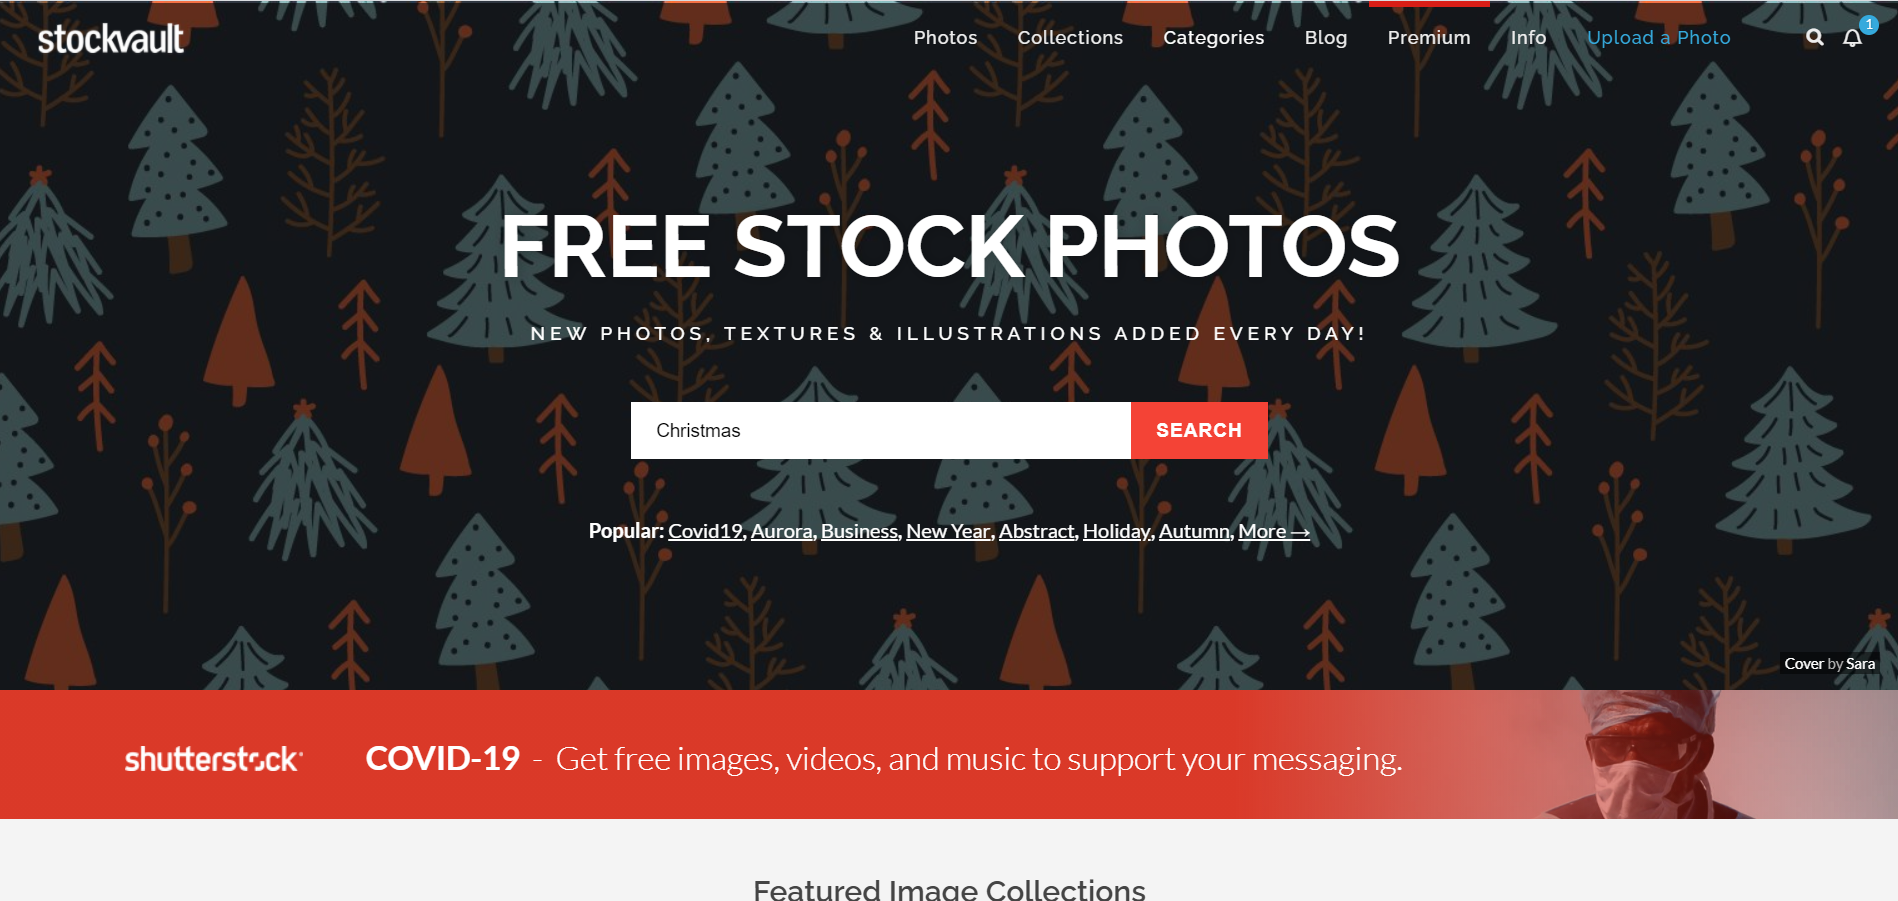
Task: Open the Premium tab
Action: [x=1429, y=38]
